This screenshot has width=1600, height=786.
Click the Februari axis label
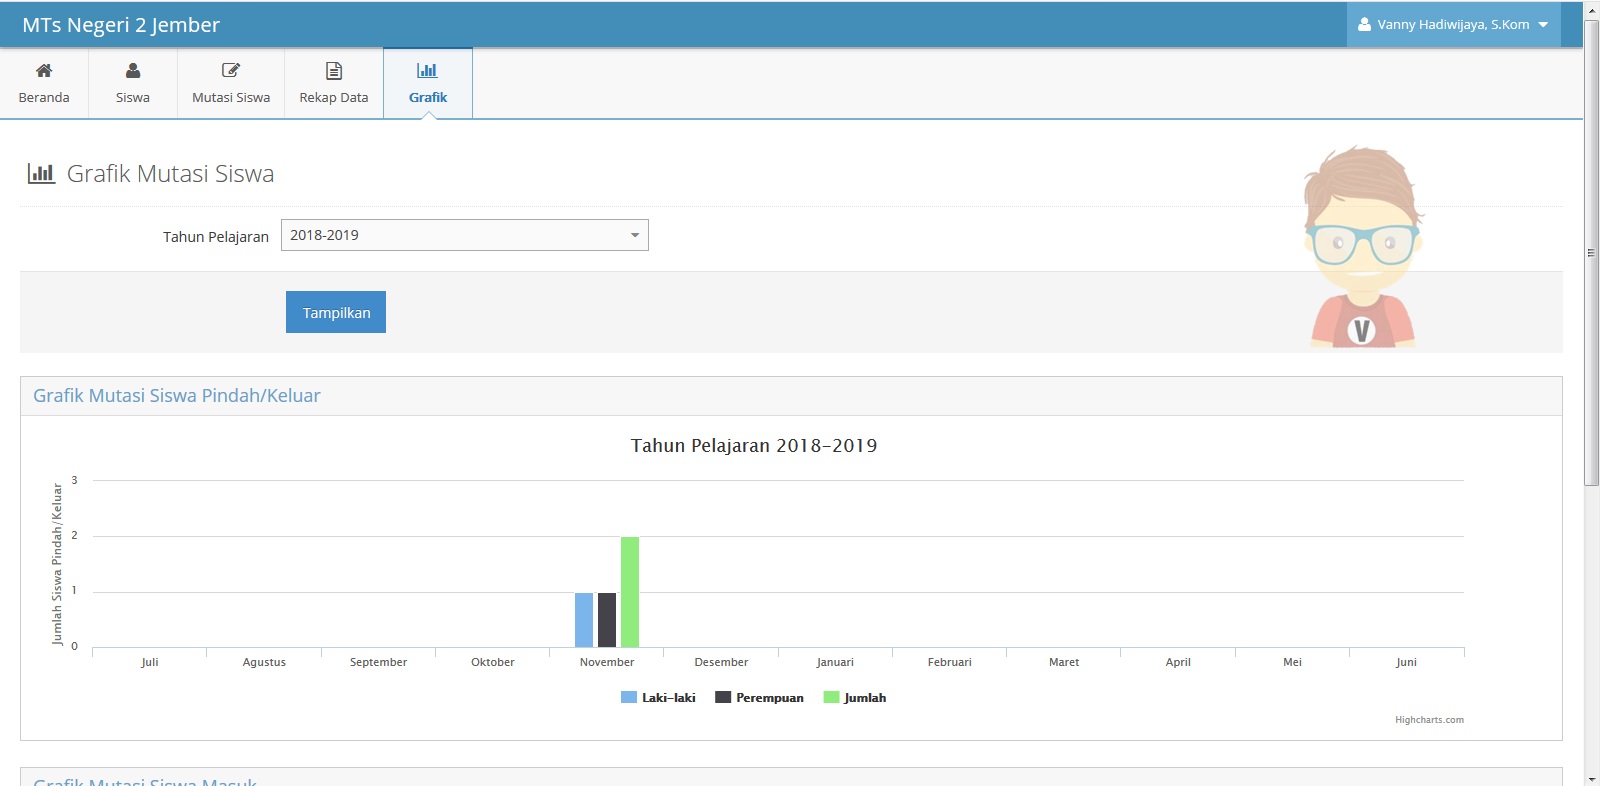coord(950,662)
